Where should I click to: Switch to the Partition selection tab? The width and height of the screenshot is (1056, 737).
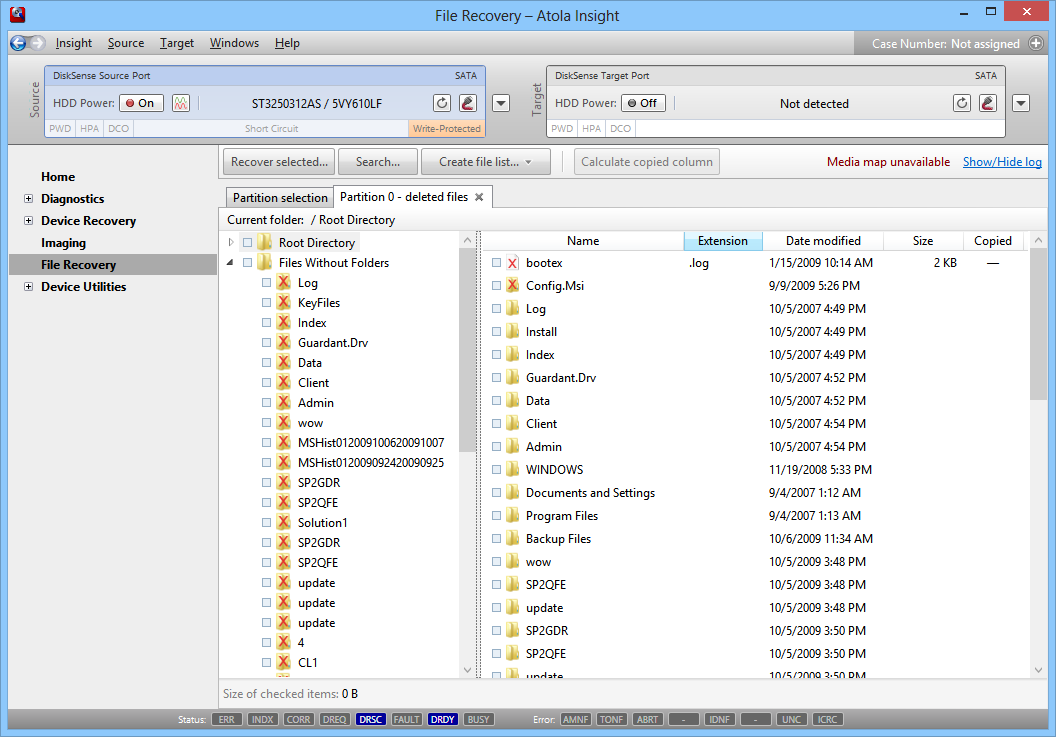279,197
